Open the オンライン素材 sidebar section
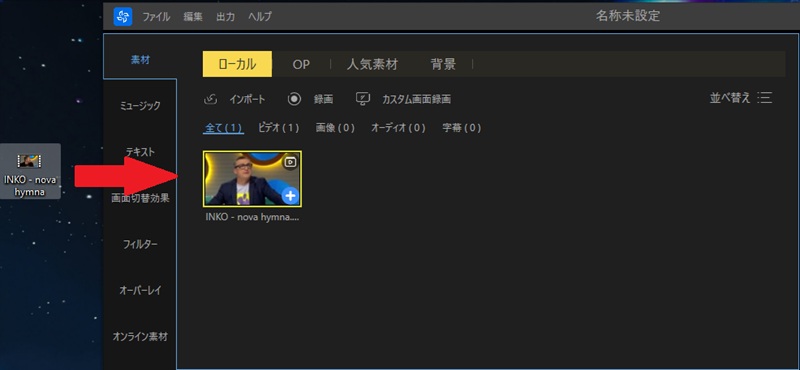The height and width of the screenshot is (370, 800). [140, 337]
